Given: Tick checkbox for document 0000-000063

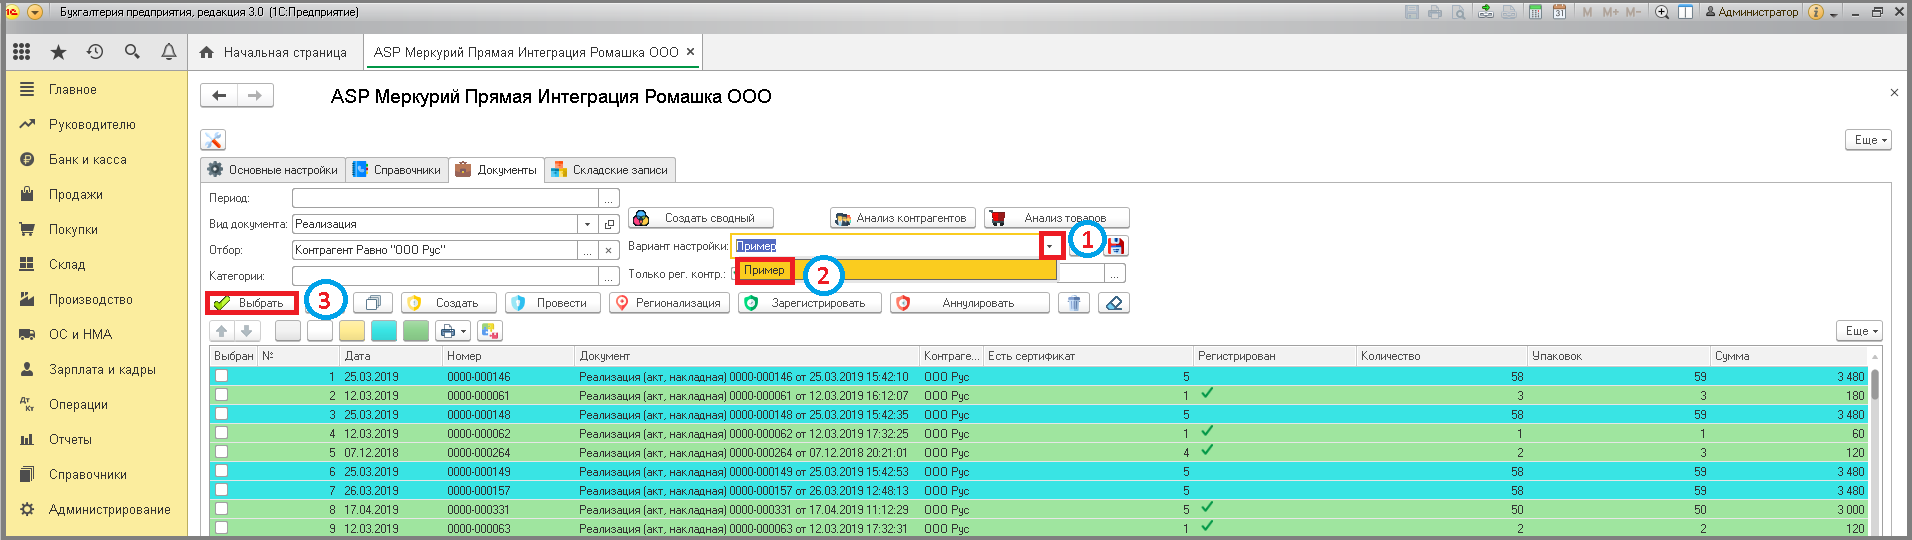Looking at the screenshot, I should click(221, 528).
